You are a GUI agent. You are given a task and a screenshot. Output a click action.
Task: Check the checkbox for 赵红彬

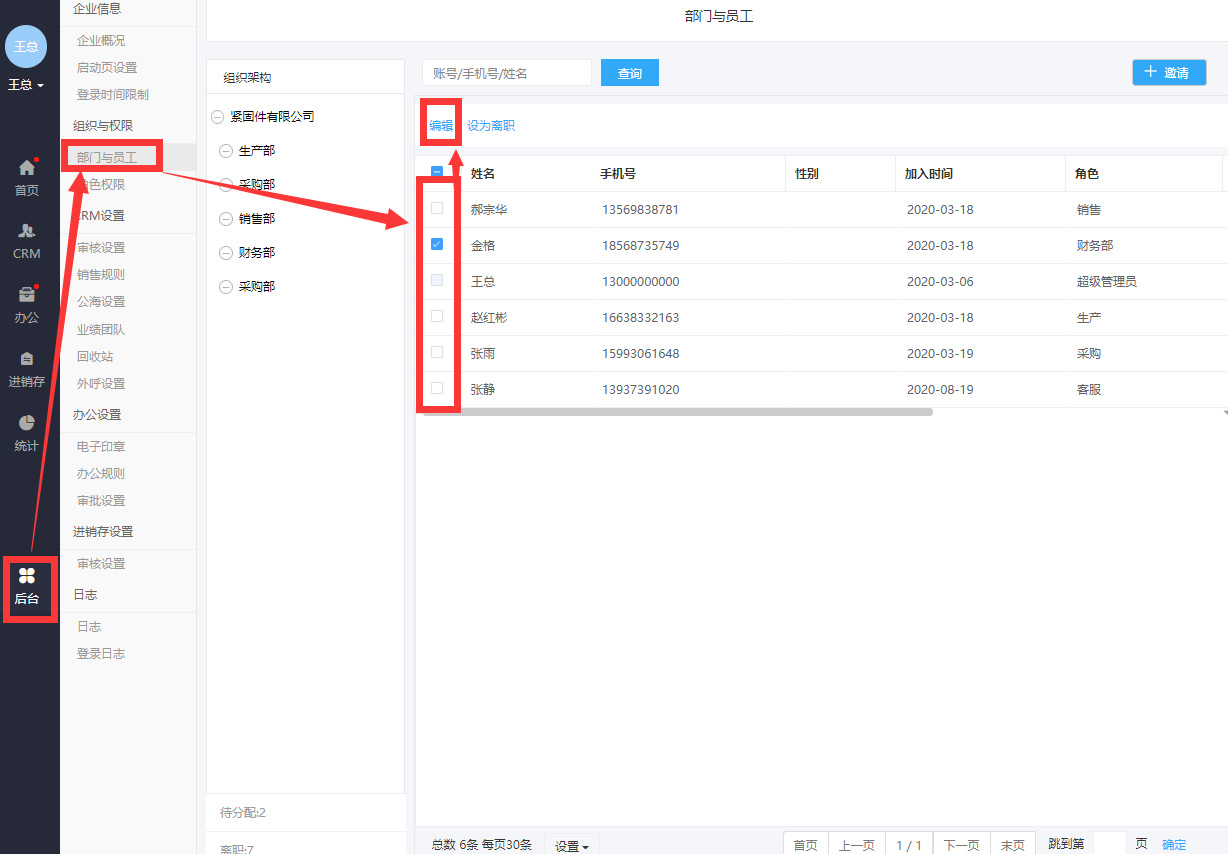(437, 316)
